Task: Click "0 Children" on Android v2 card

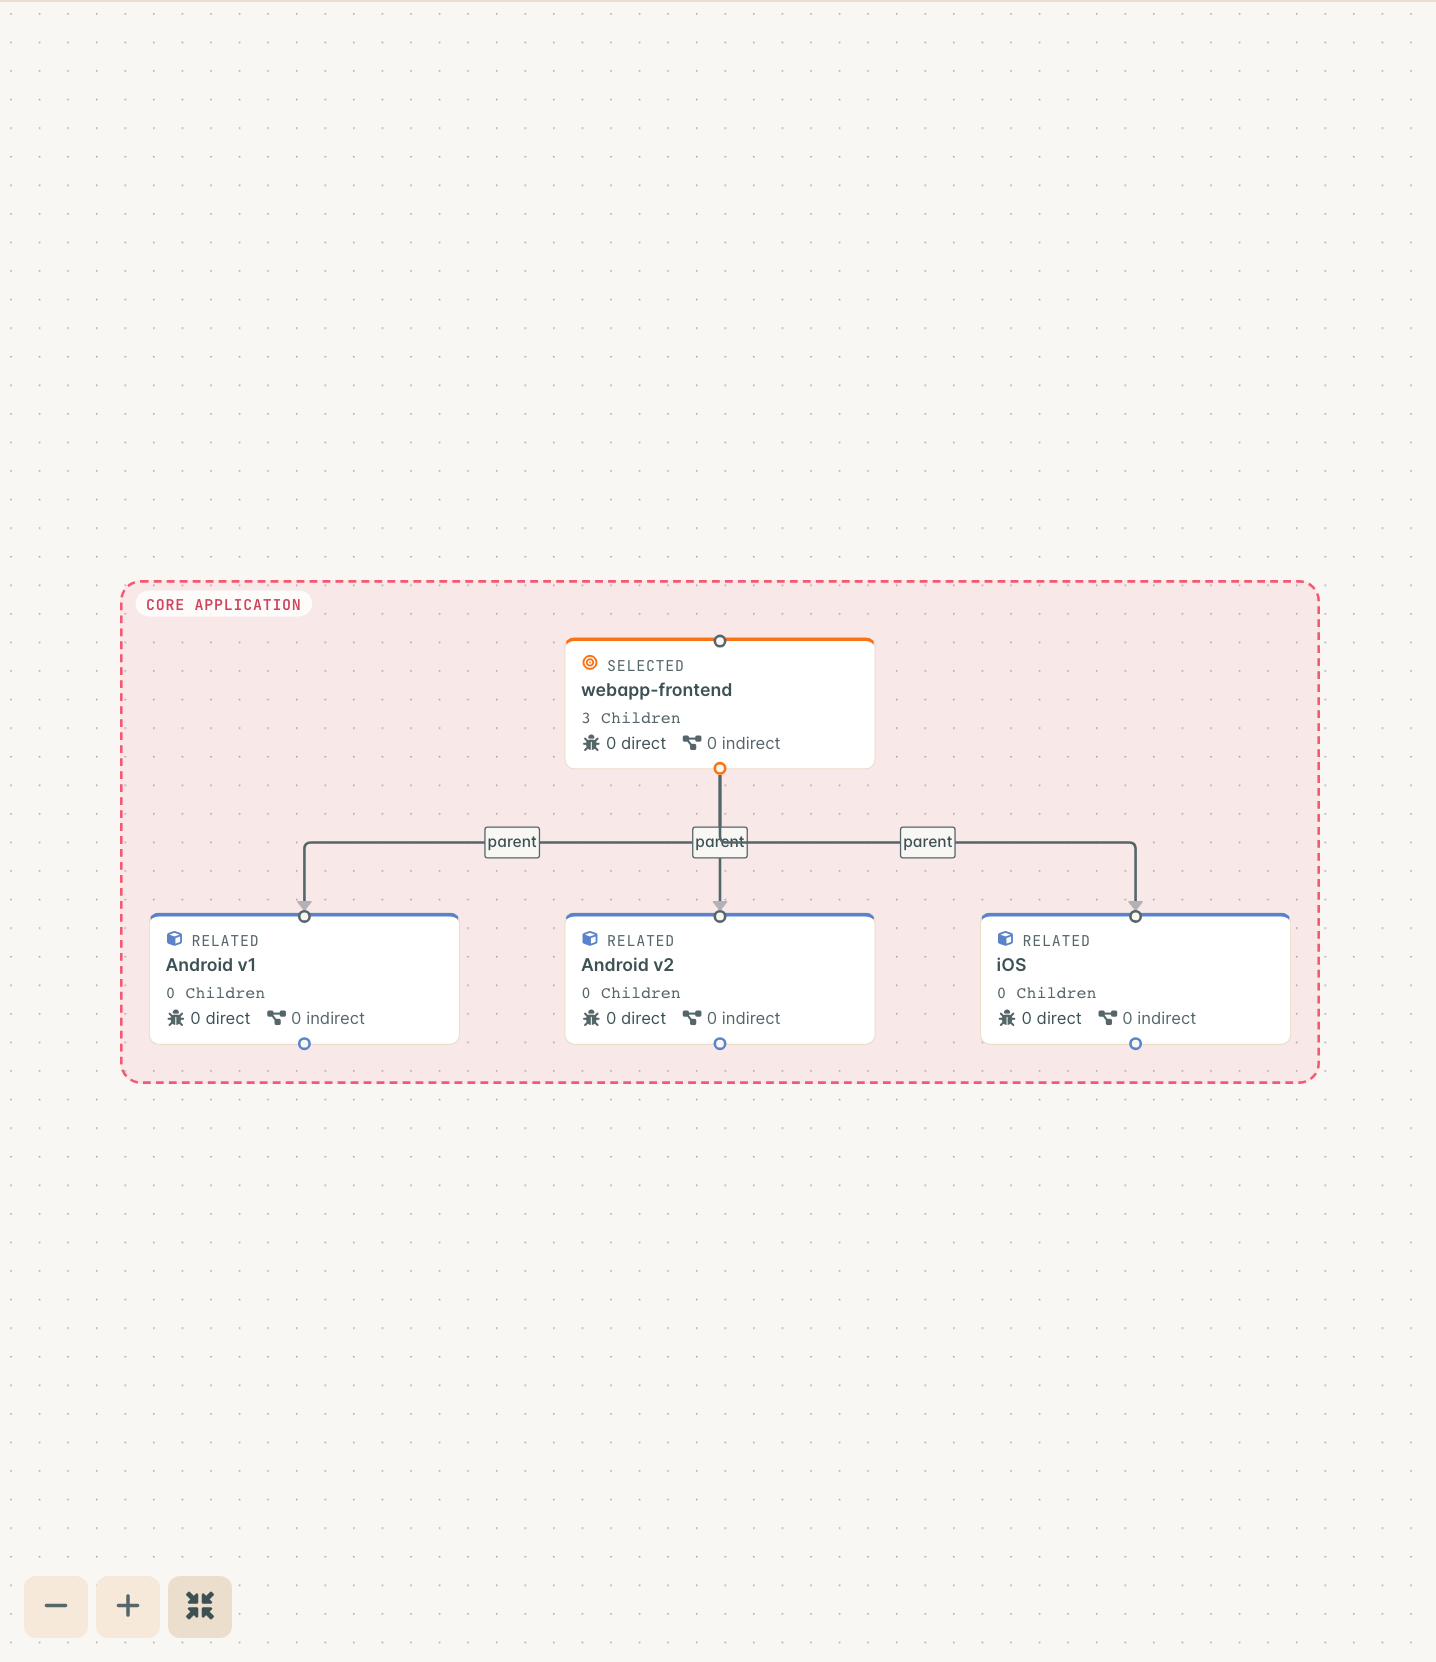Action: (631, 993)
